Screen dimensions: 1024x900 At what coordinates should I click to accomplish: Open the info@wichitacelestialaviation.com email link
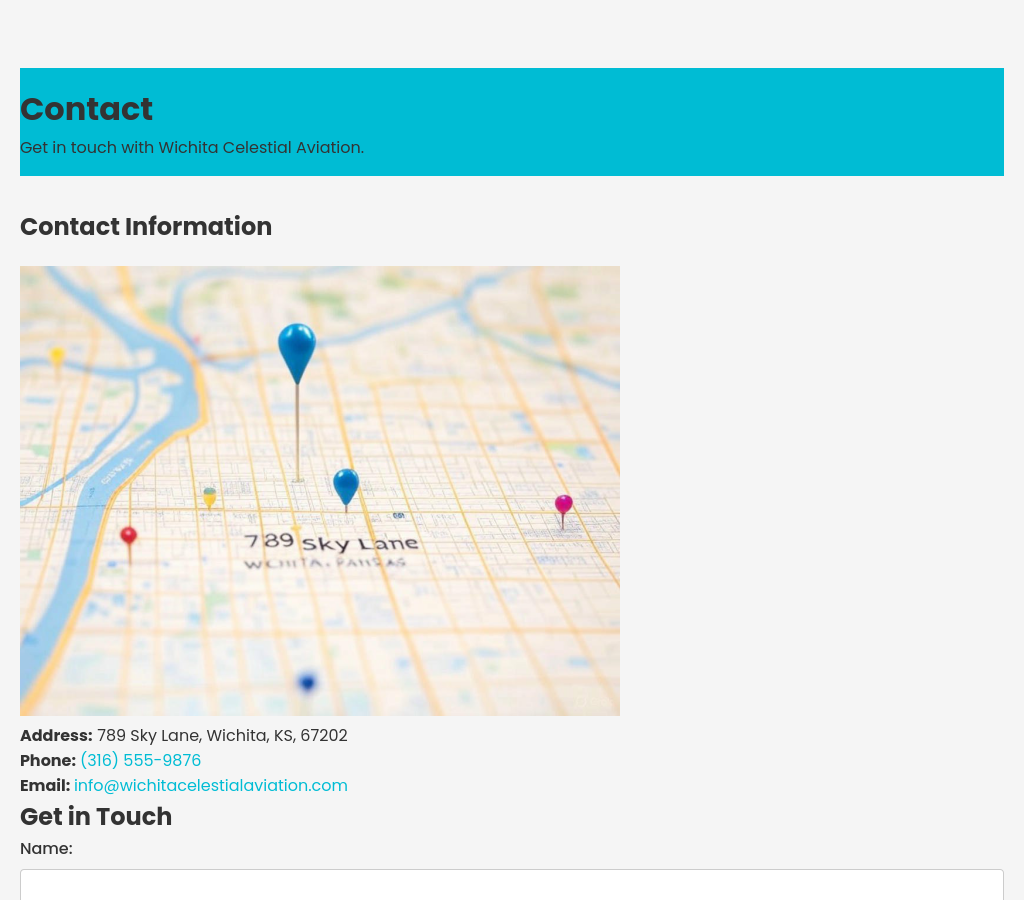tap(211, 786)
